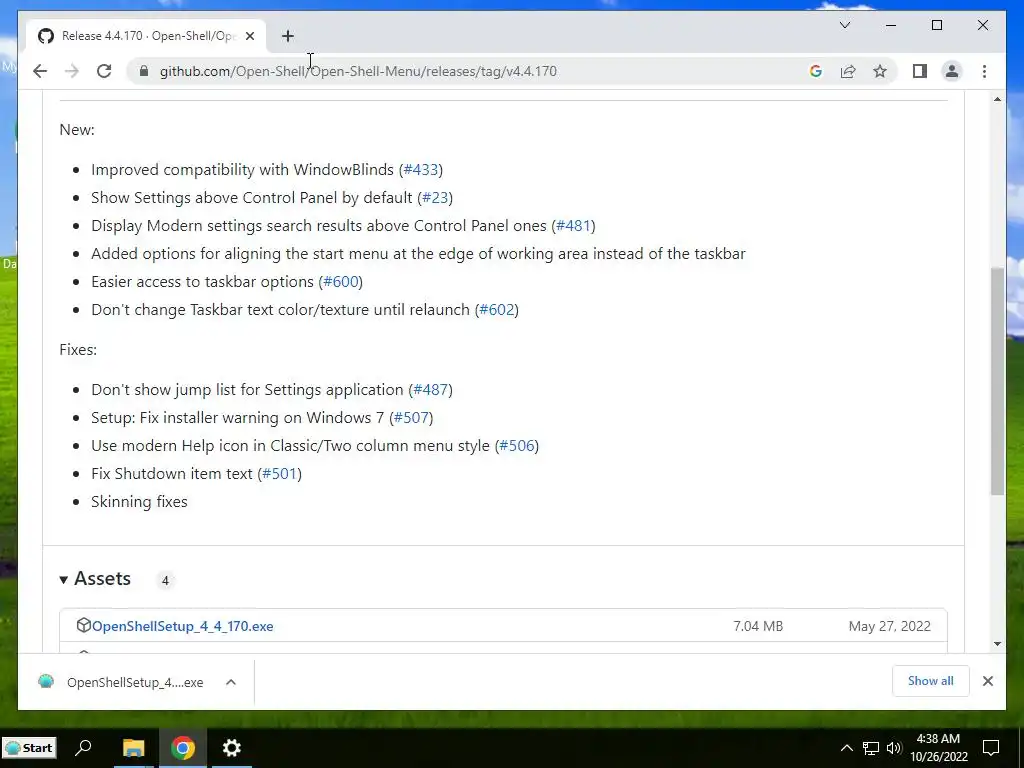Click the page vertical scrollbar thumb
The image size is (1024, 768).
(x=997, y=380)
